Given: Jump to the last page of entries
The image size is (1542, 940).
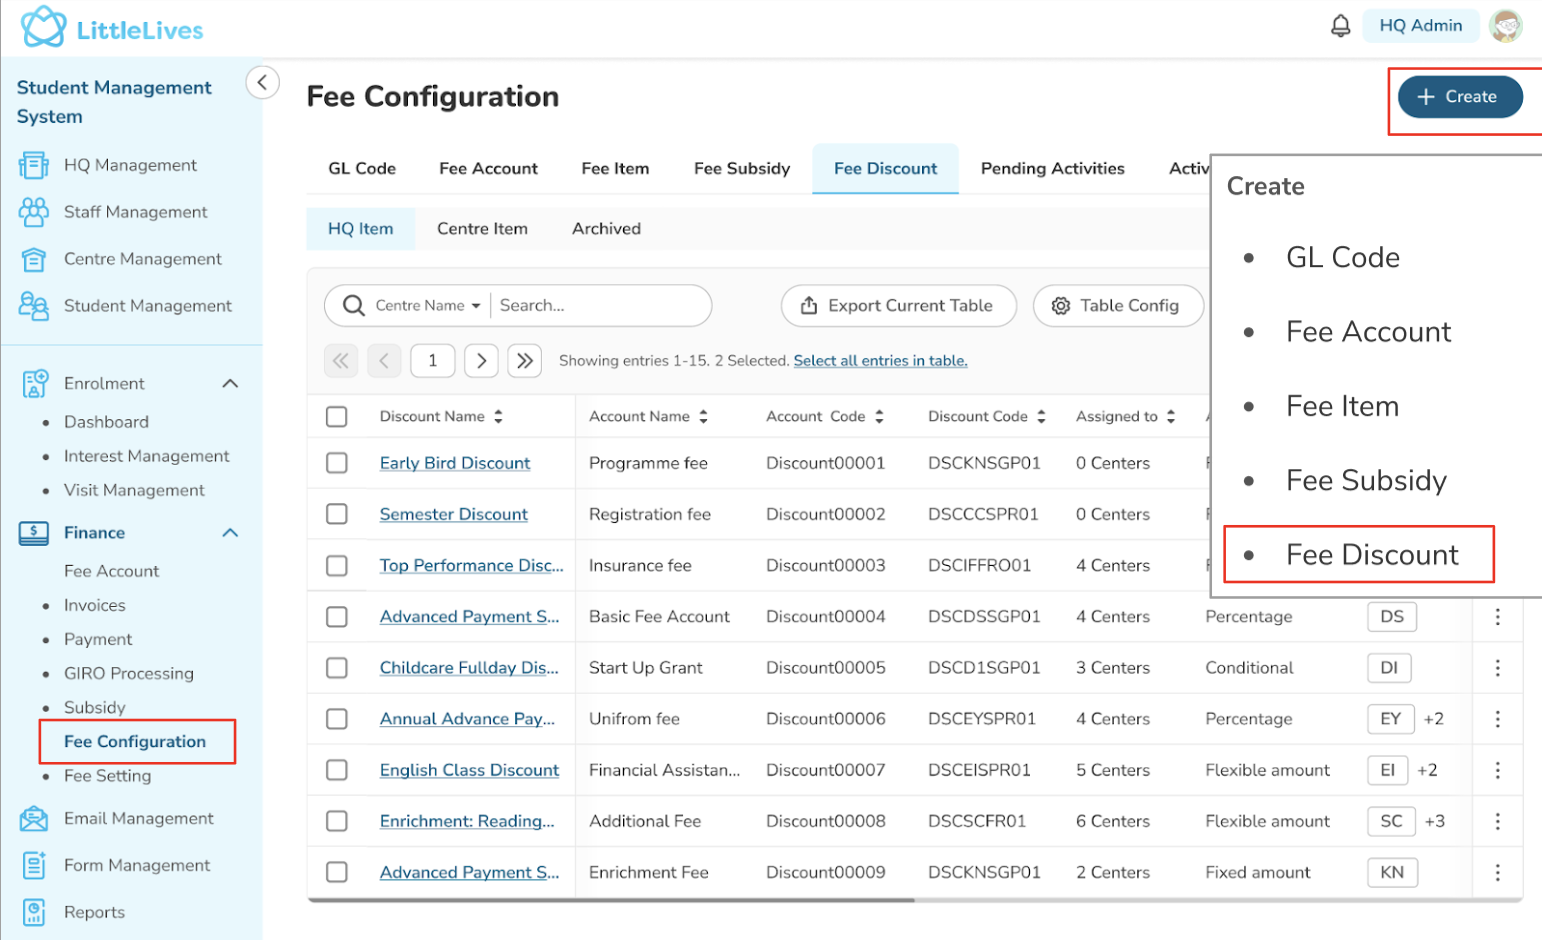Looking at the screenshot, I should click(525, 361).
